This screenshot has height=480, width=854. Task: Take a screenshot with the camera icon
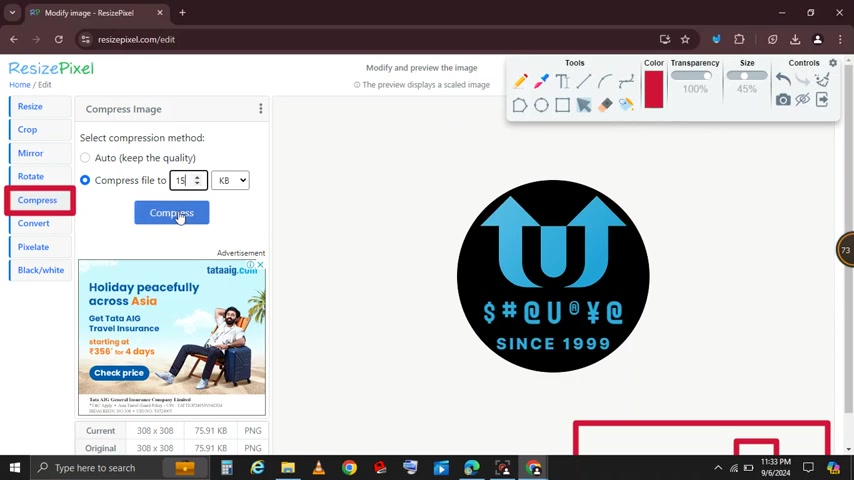pyautogui.click(x=783, y=100)
